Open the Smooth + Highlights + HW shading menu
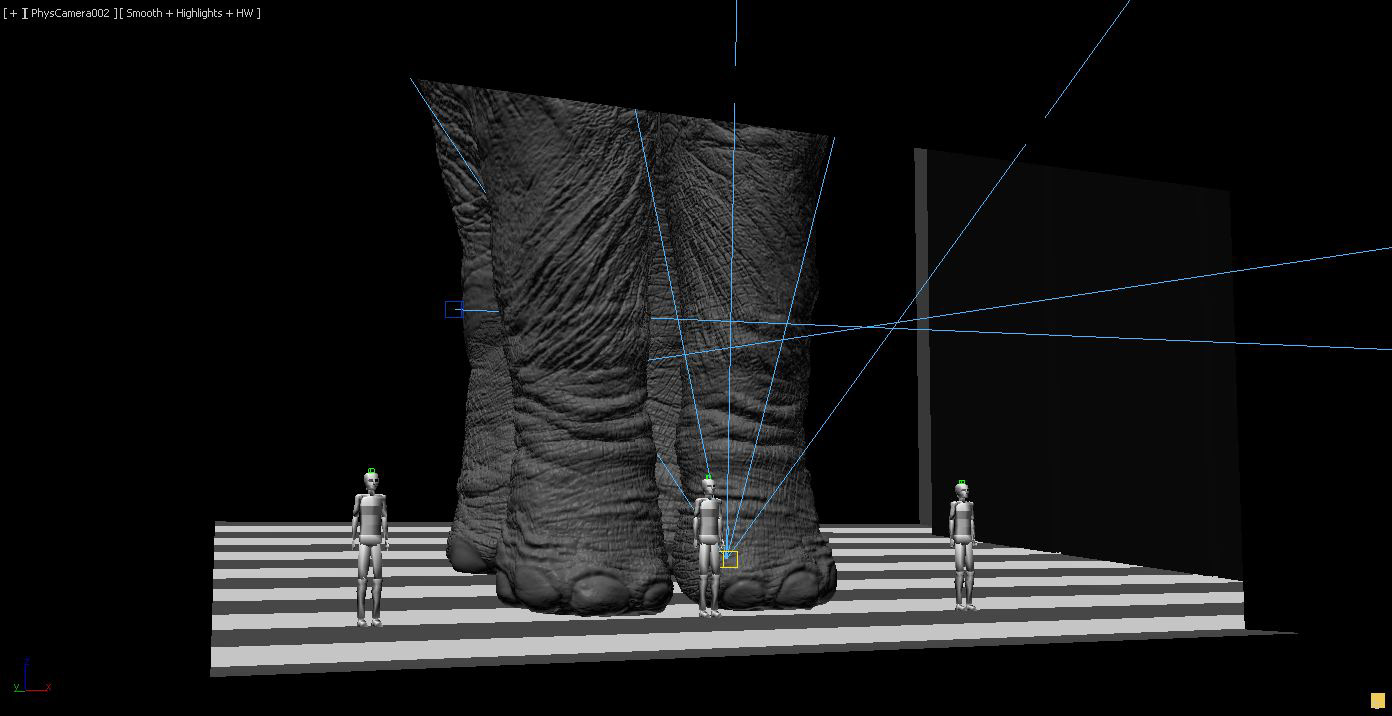 tap(189, 13)
